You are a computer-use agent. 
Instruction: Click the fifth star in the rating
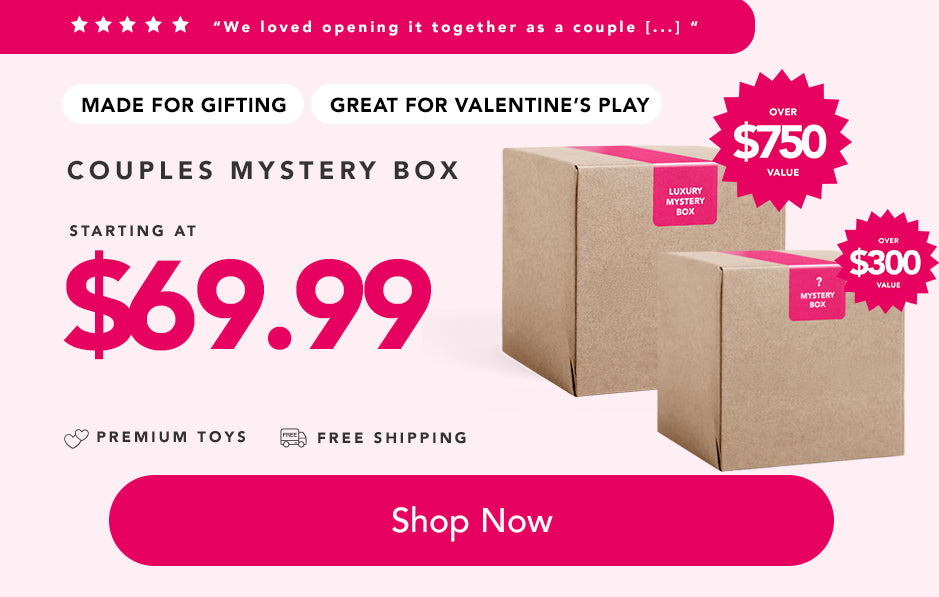(x=180, y=25)
